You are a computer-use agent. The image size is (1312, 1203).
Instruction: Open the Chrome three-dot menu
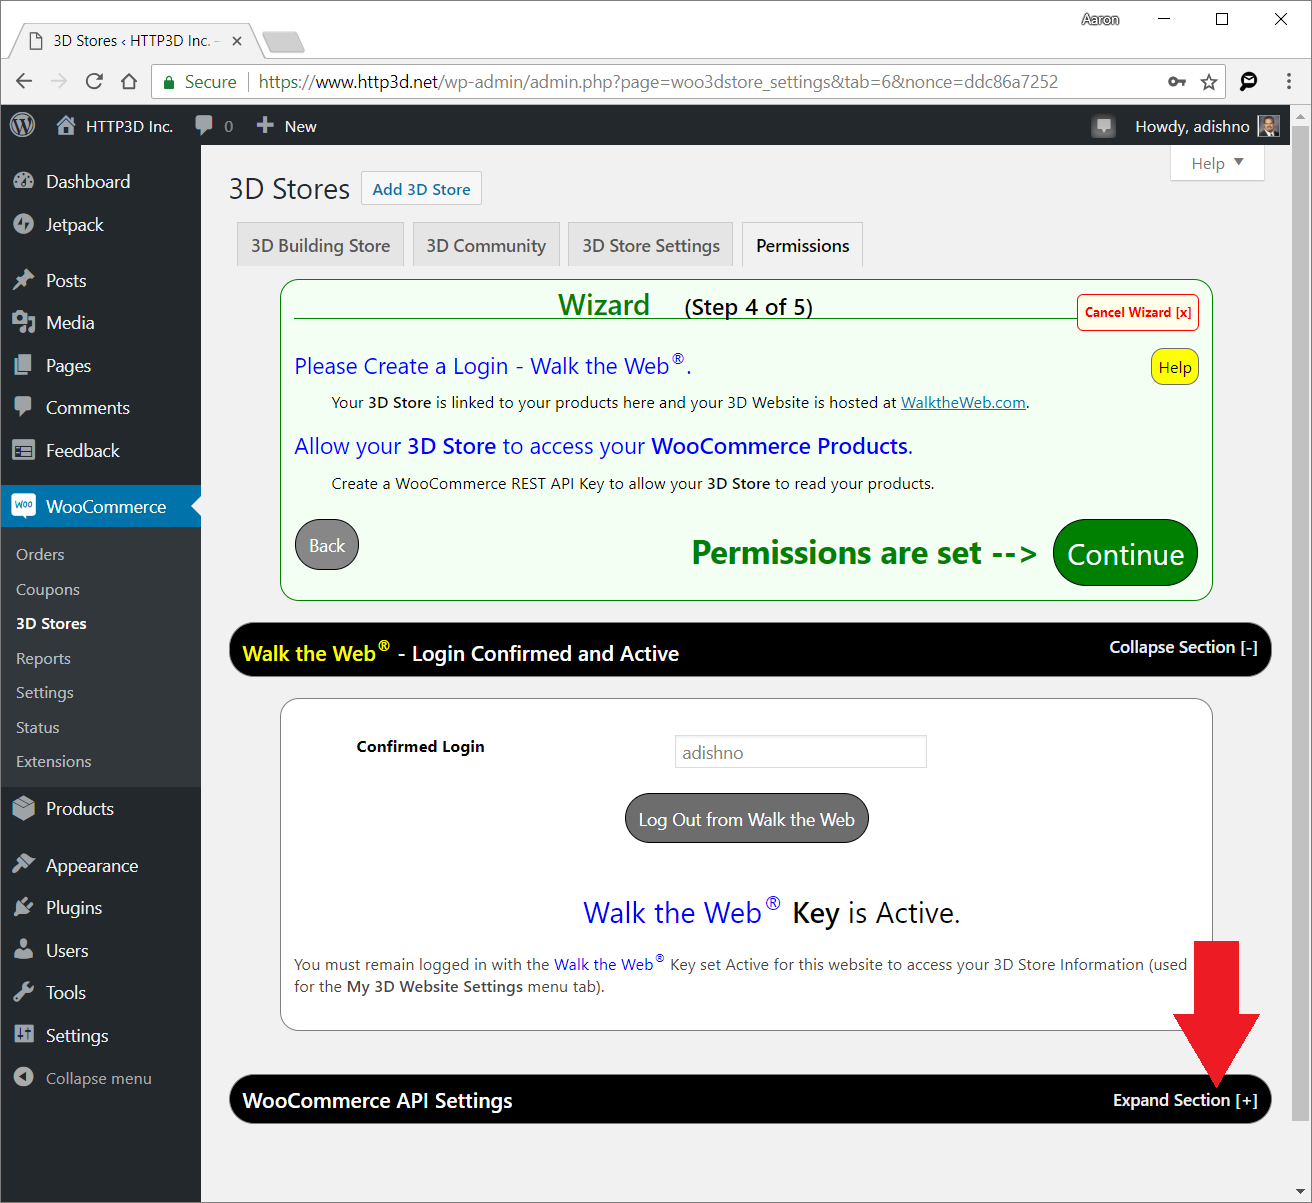tap(1288, 82)
